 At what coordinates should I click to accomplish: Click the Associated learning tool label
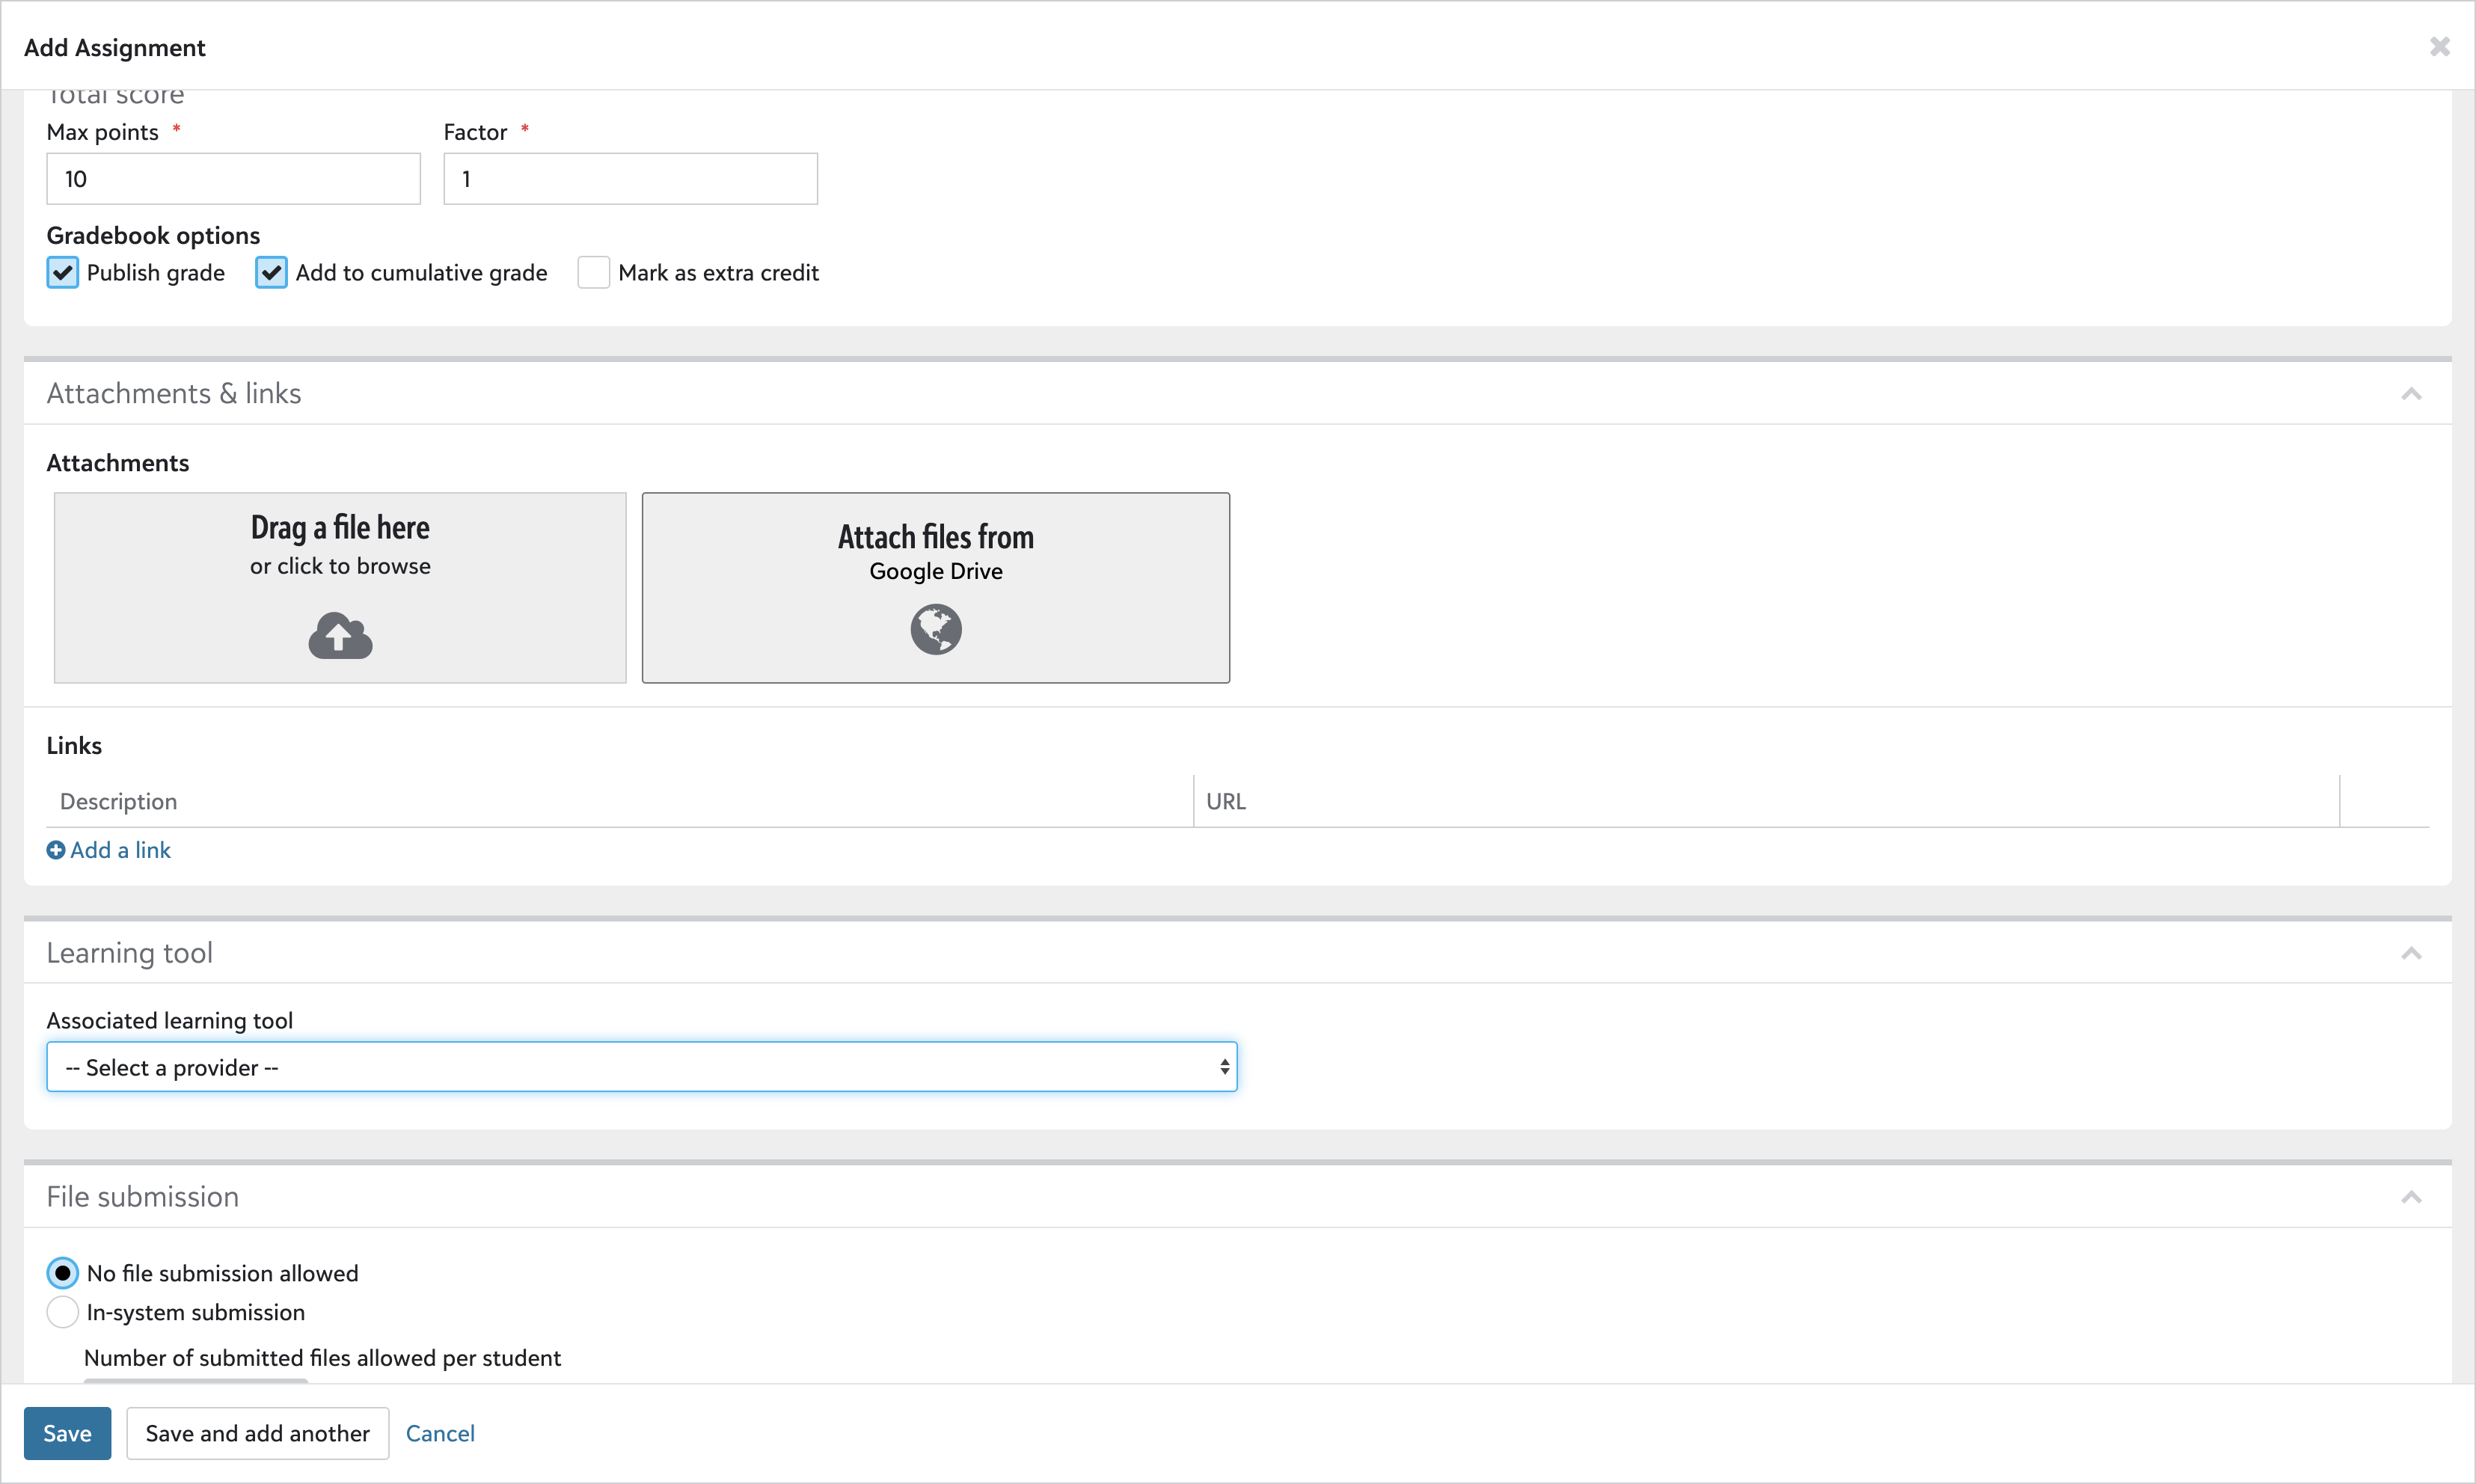click(x=170, y=1020)
